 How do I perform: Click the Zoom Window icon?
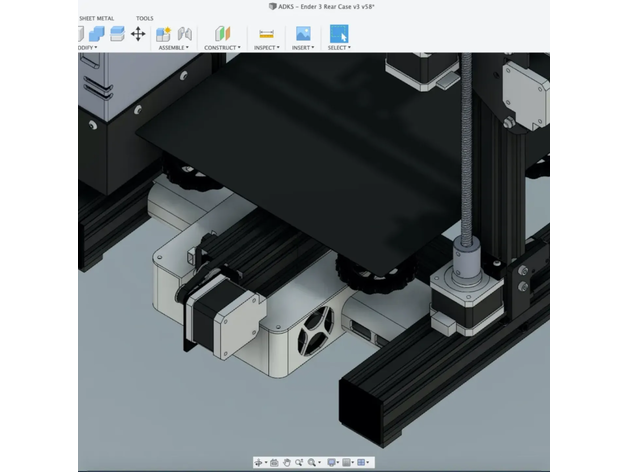click(299, 463)
